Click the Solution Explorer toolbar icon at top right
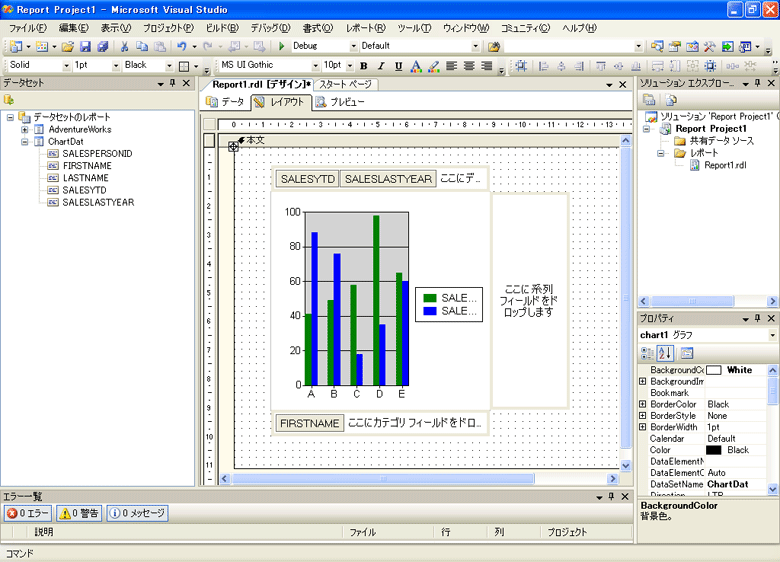780x562 pixels. click(x=657, y=46)
